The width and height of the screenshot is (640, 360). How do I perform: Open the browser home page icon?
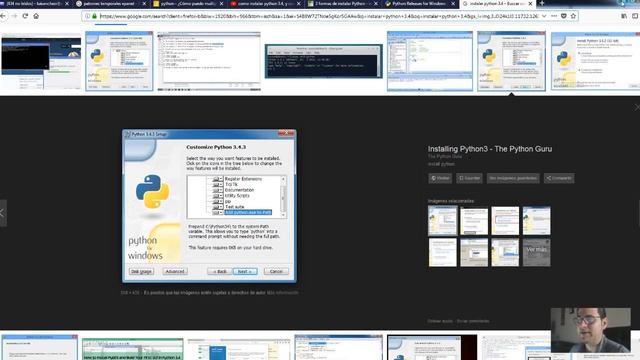click(36, 16)
